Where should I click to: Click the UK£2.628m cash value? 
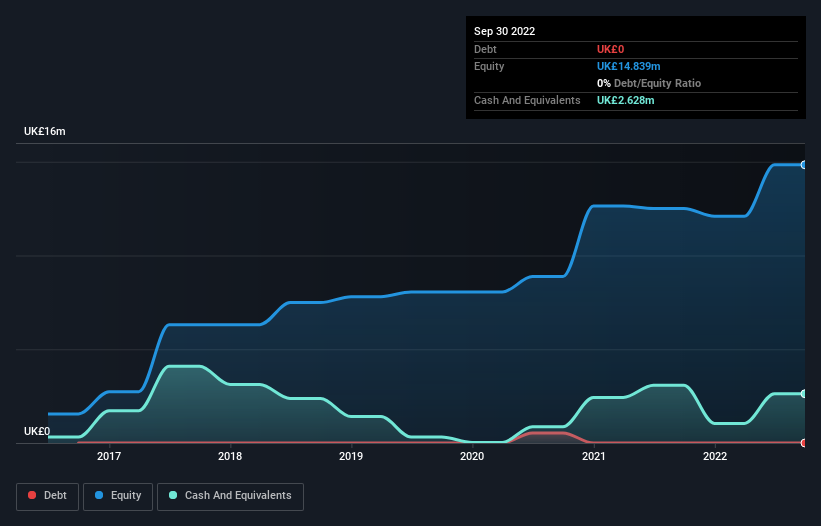626,100
